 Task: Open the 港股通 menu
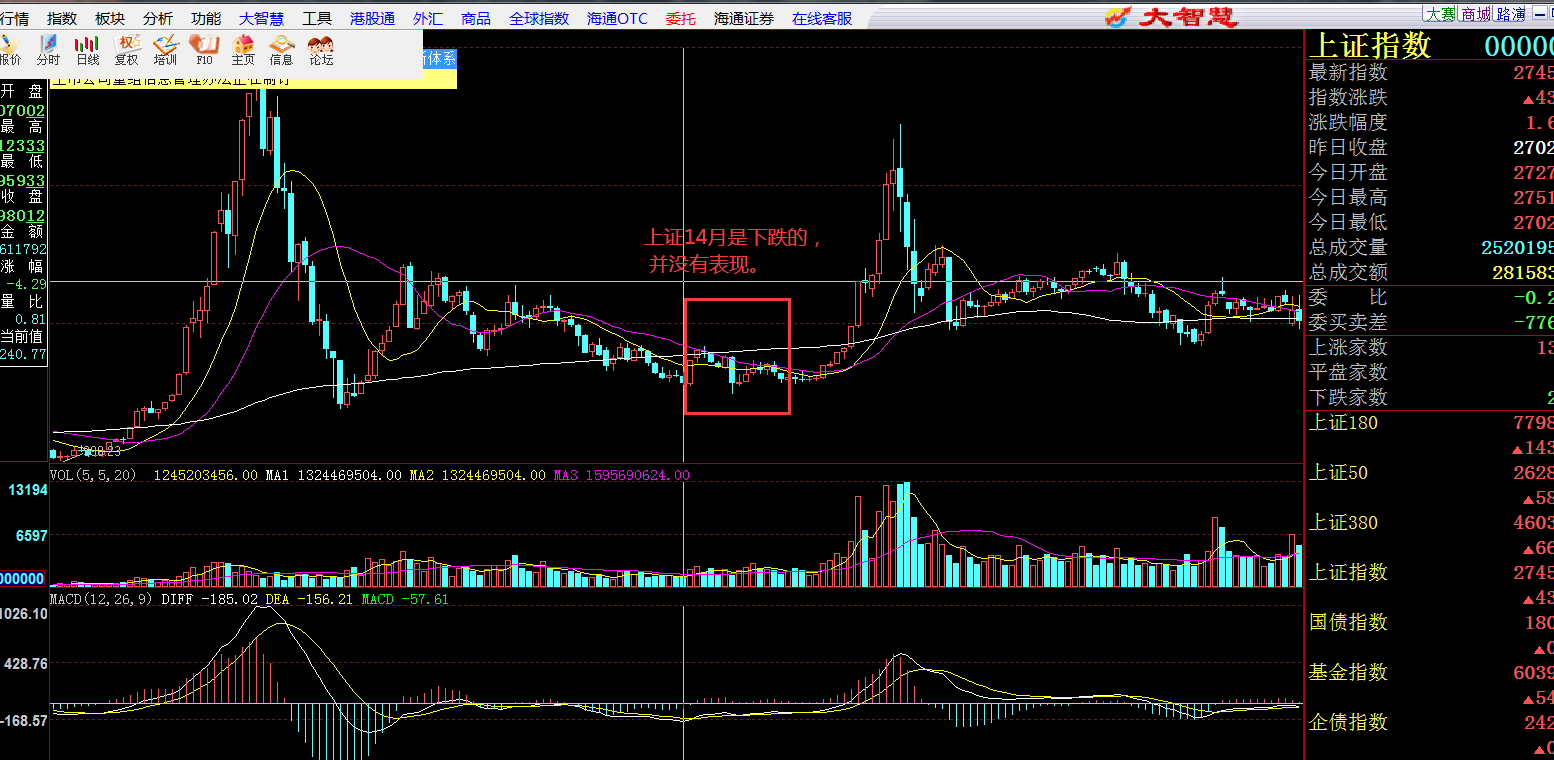click(x=373, y=18)
